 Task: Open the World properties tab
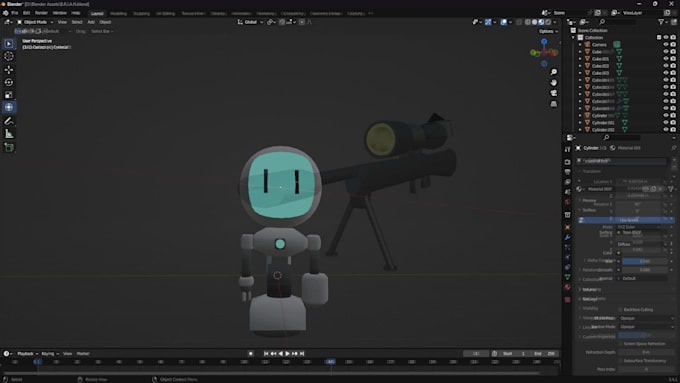(x=568, y=202)
